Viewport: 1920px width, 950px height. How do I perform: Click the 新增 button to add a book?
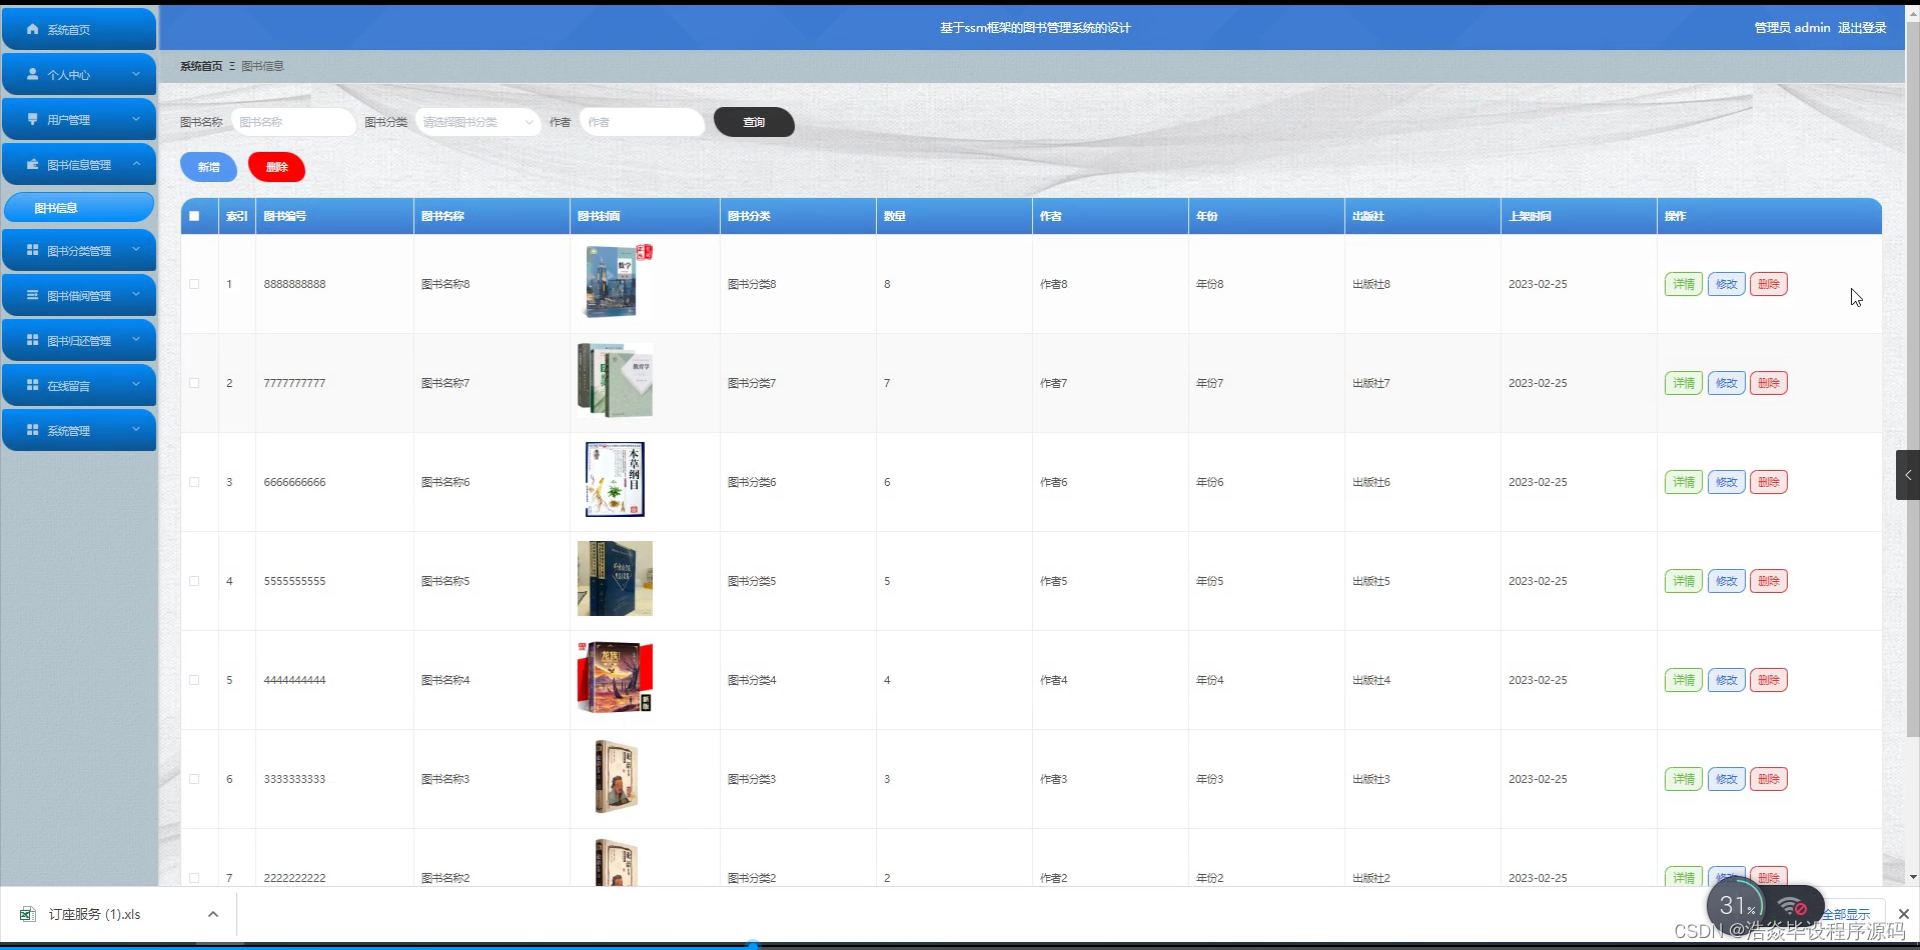point(208,167)
